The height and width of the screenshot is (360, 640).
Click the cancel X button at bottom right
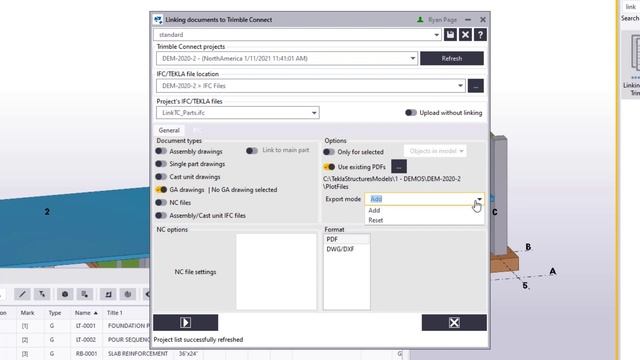(x=454, y=322)
